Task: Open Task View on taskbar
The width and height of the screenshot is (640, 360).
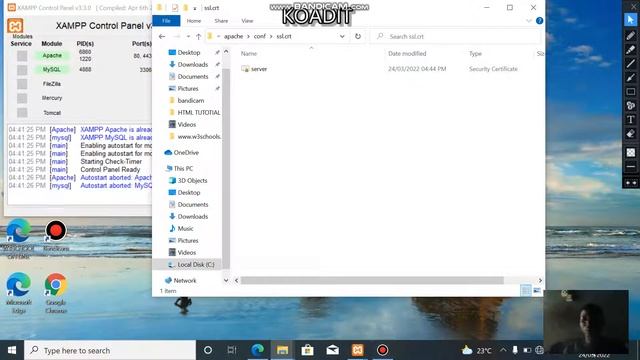Action: point(232,350)
